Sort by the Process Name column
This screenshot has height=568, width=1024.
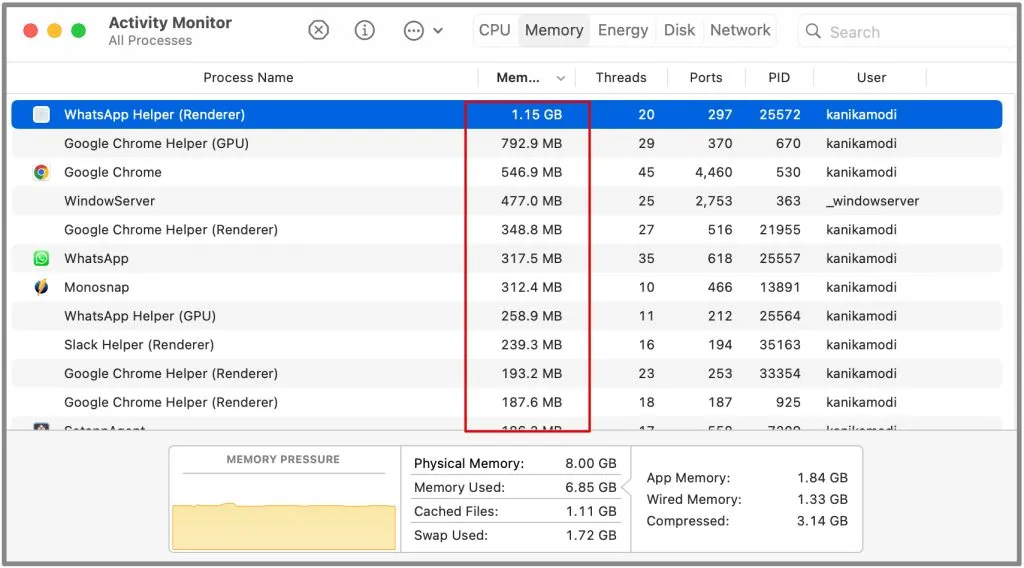pos(248,78)
